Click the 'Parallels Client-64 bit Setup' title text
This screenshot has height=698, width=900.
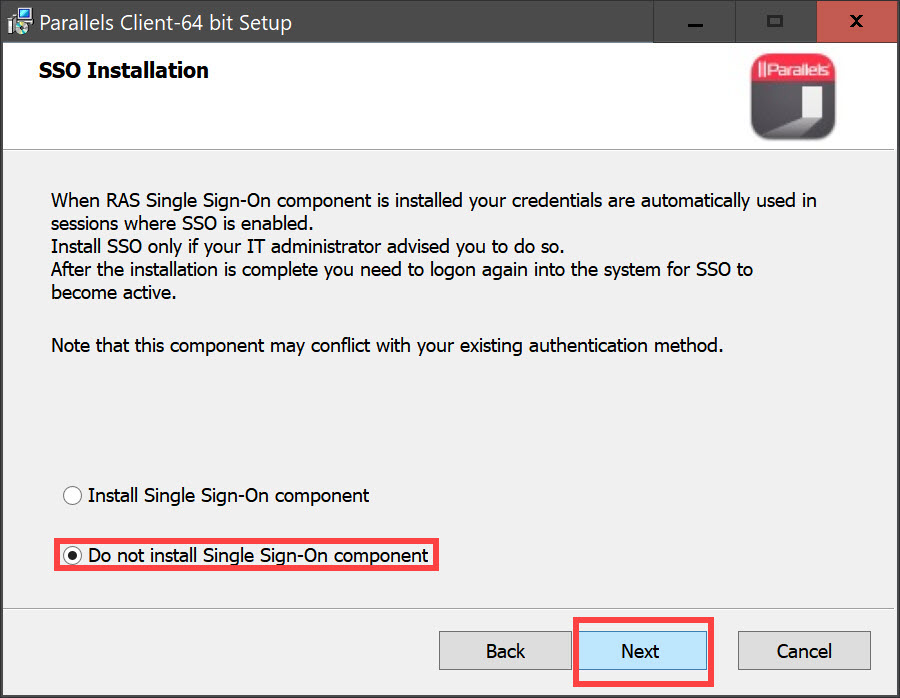(165, 22)
